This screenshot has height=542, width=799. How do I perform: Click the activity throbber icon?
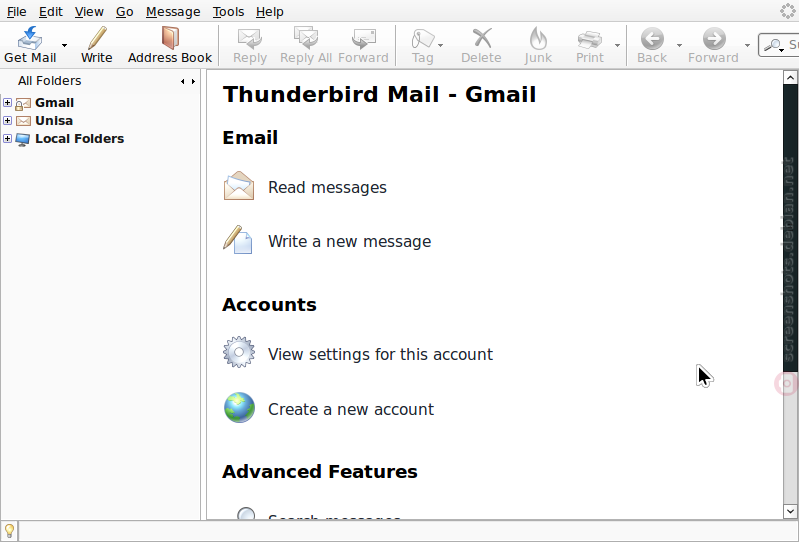[x=788, y=11]
